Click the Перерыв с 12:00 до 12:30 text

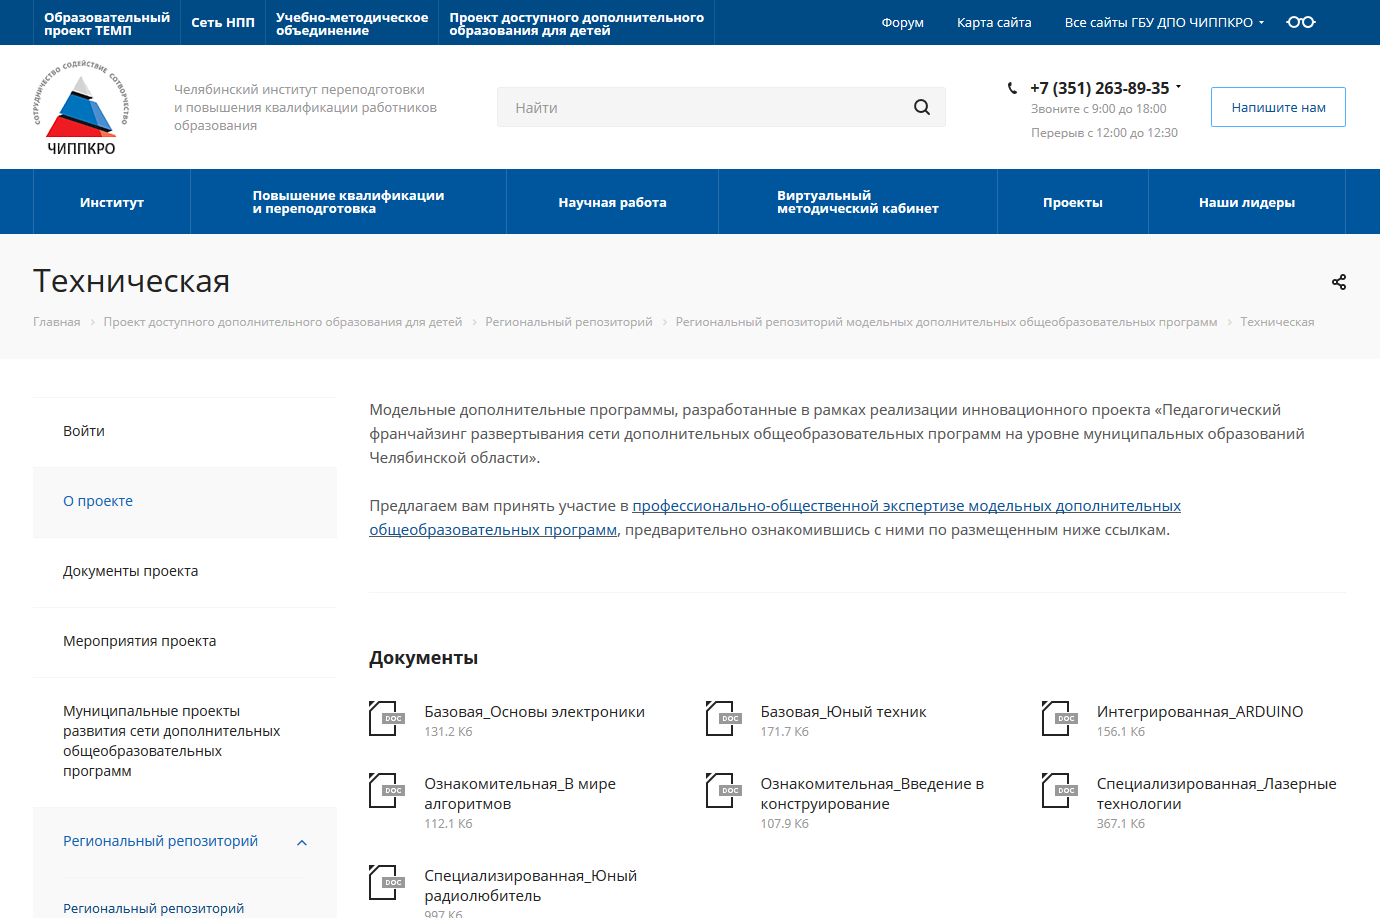coord(1104,133)
